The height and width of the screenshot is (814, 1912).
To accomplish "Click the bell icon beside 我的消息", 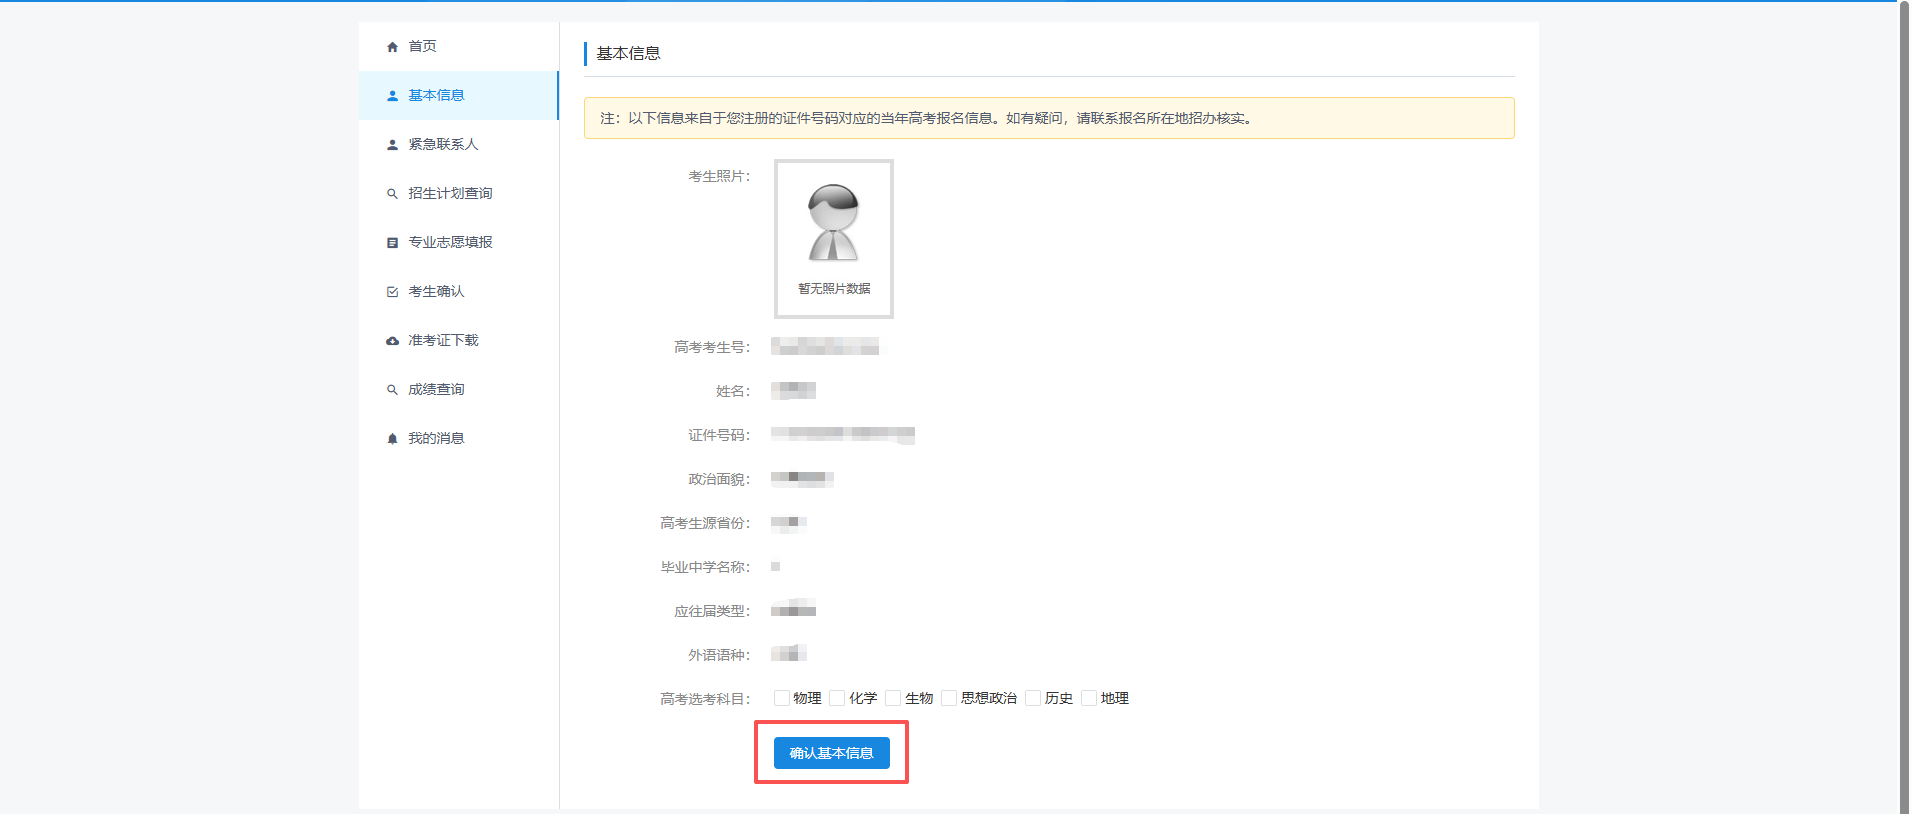I will [x=392, y=439].
